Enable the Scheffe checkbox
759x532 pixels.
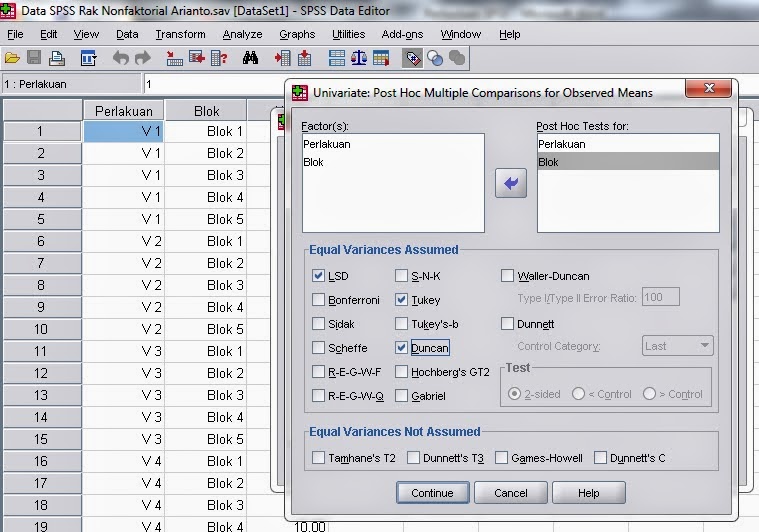click(x=318, y=348)
